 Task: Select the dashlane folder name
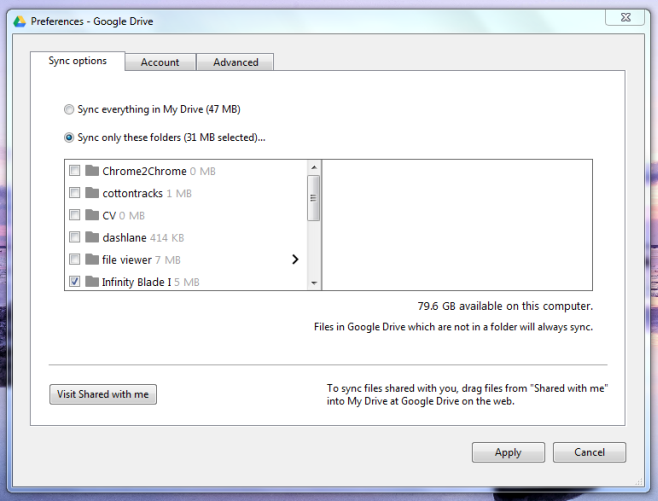[125, 238]
